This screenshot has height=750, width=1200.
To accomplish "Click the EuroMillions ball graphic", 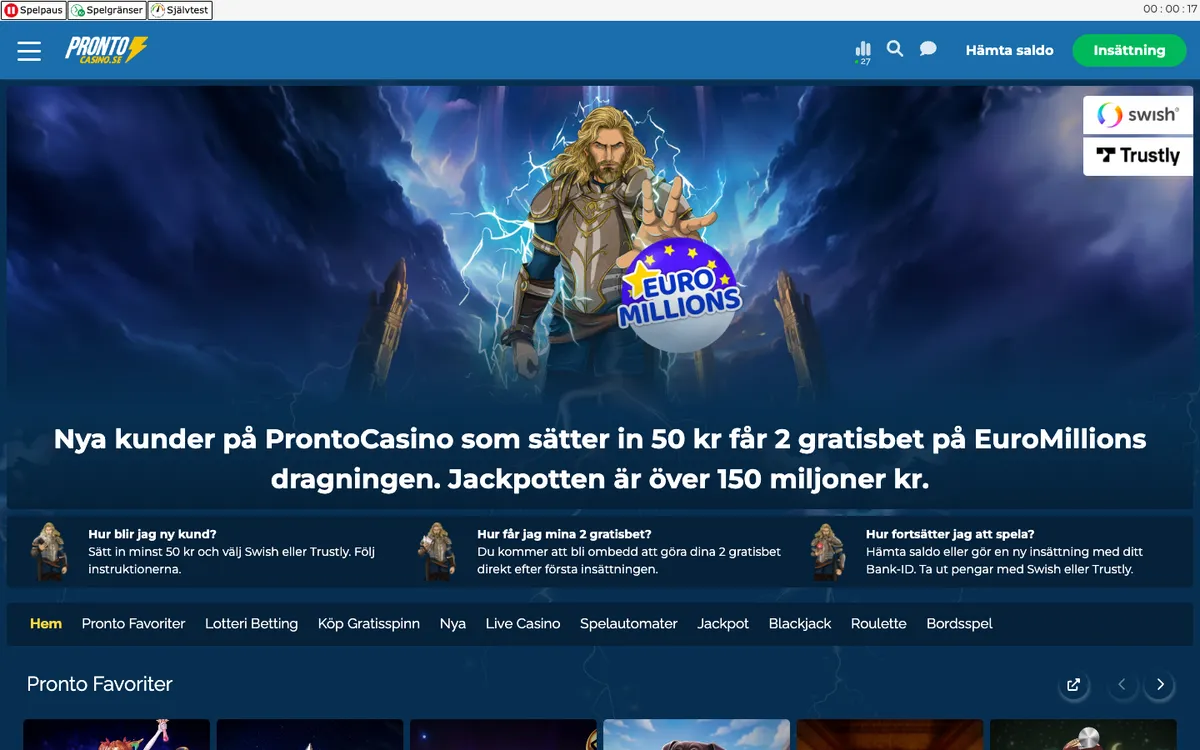I will pos(680,295).
